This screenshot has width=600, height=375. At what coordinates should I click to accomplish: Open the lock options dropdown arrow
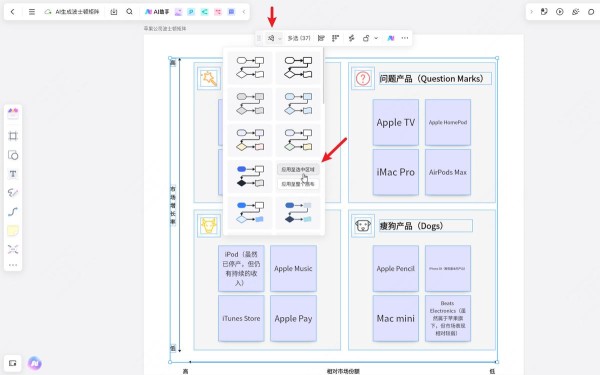click(376, 38)
